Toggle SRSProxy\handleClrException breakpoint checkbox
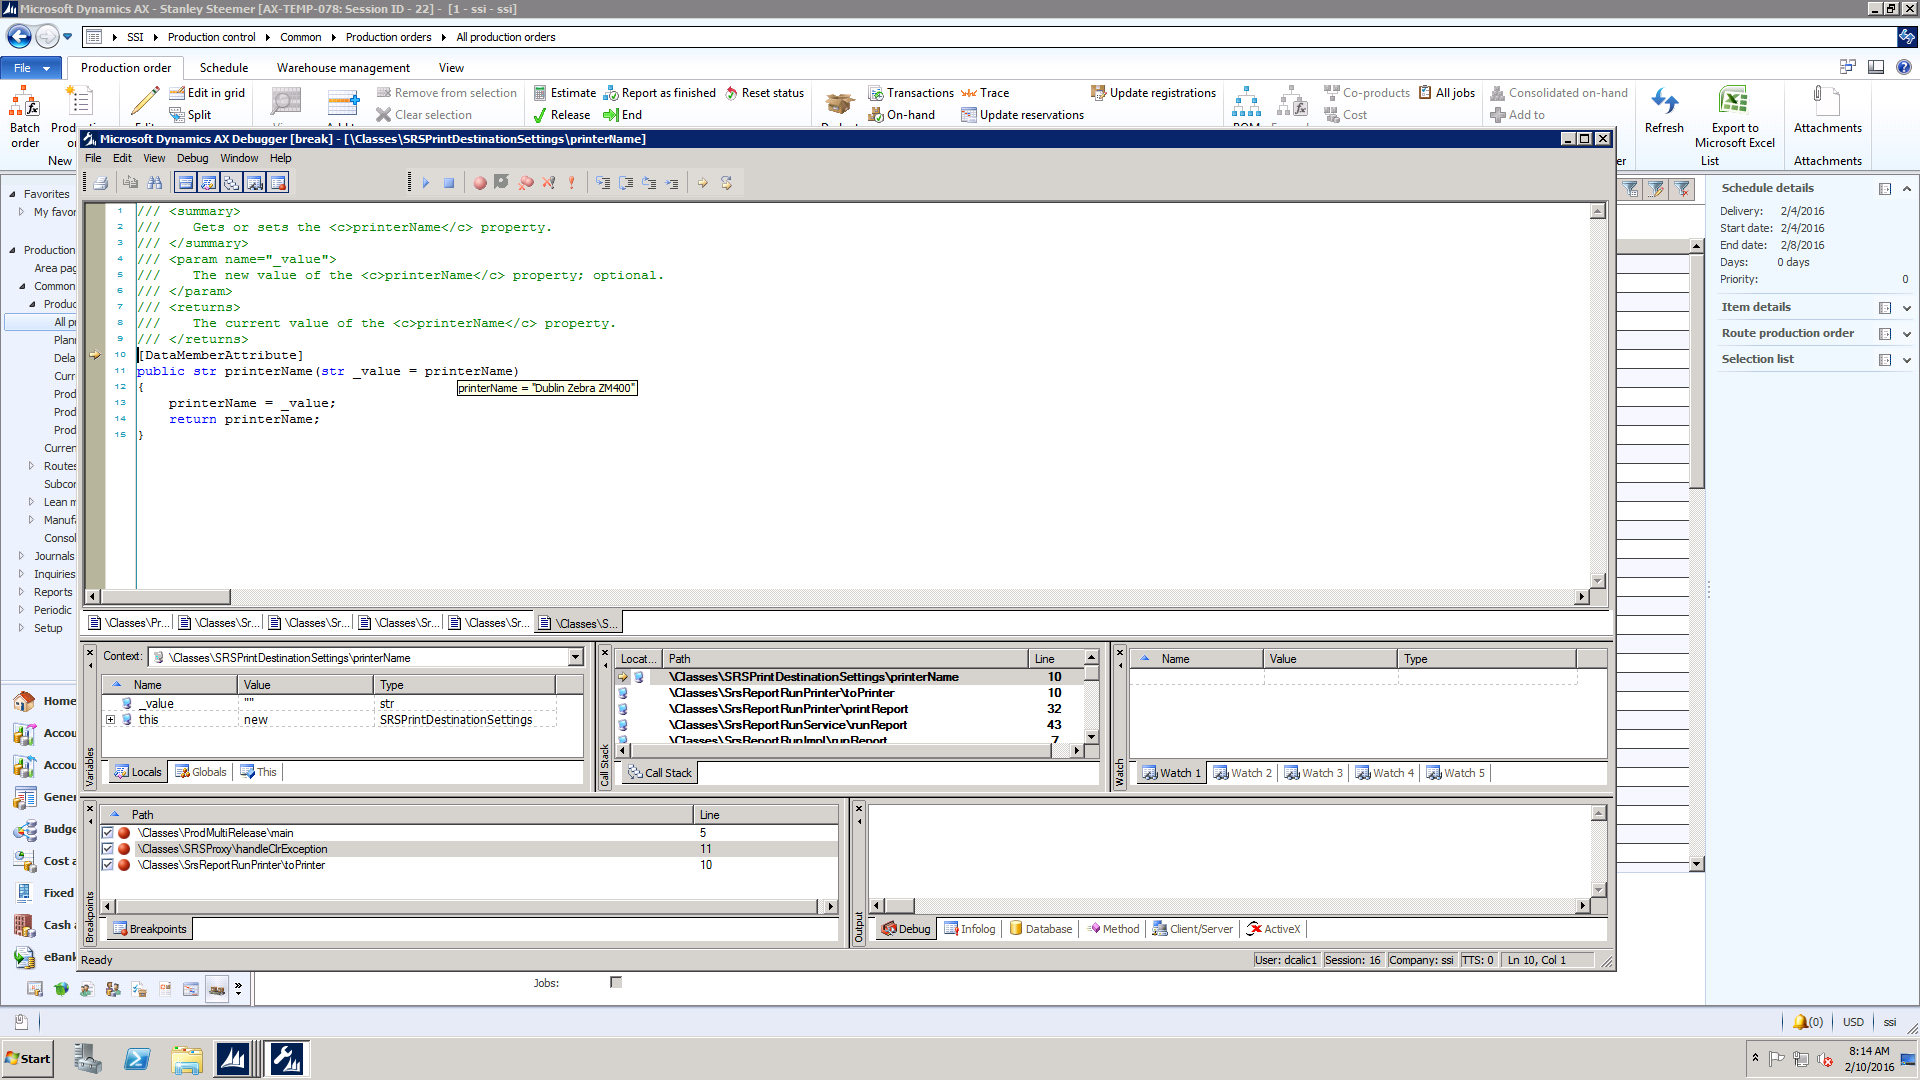The image size is (1920, 1080). coord(108,849)
